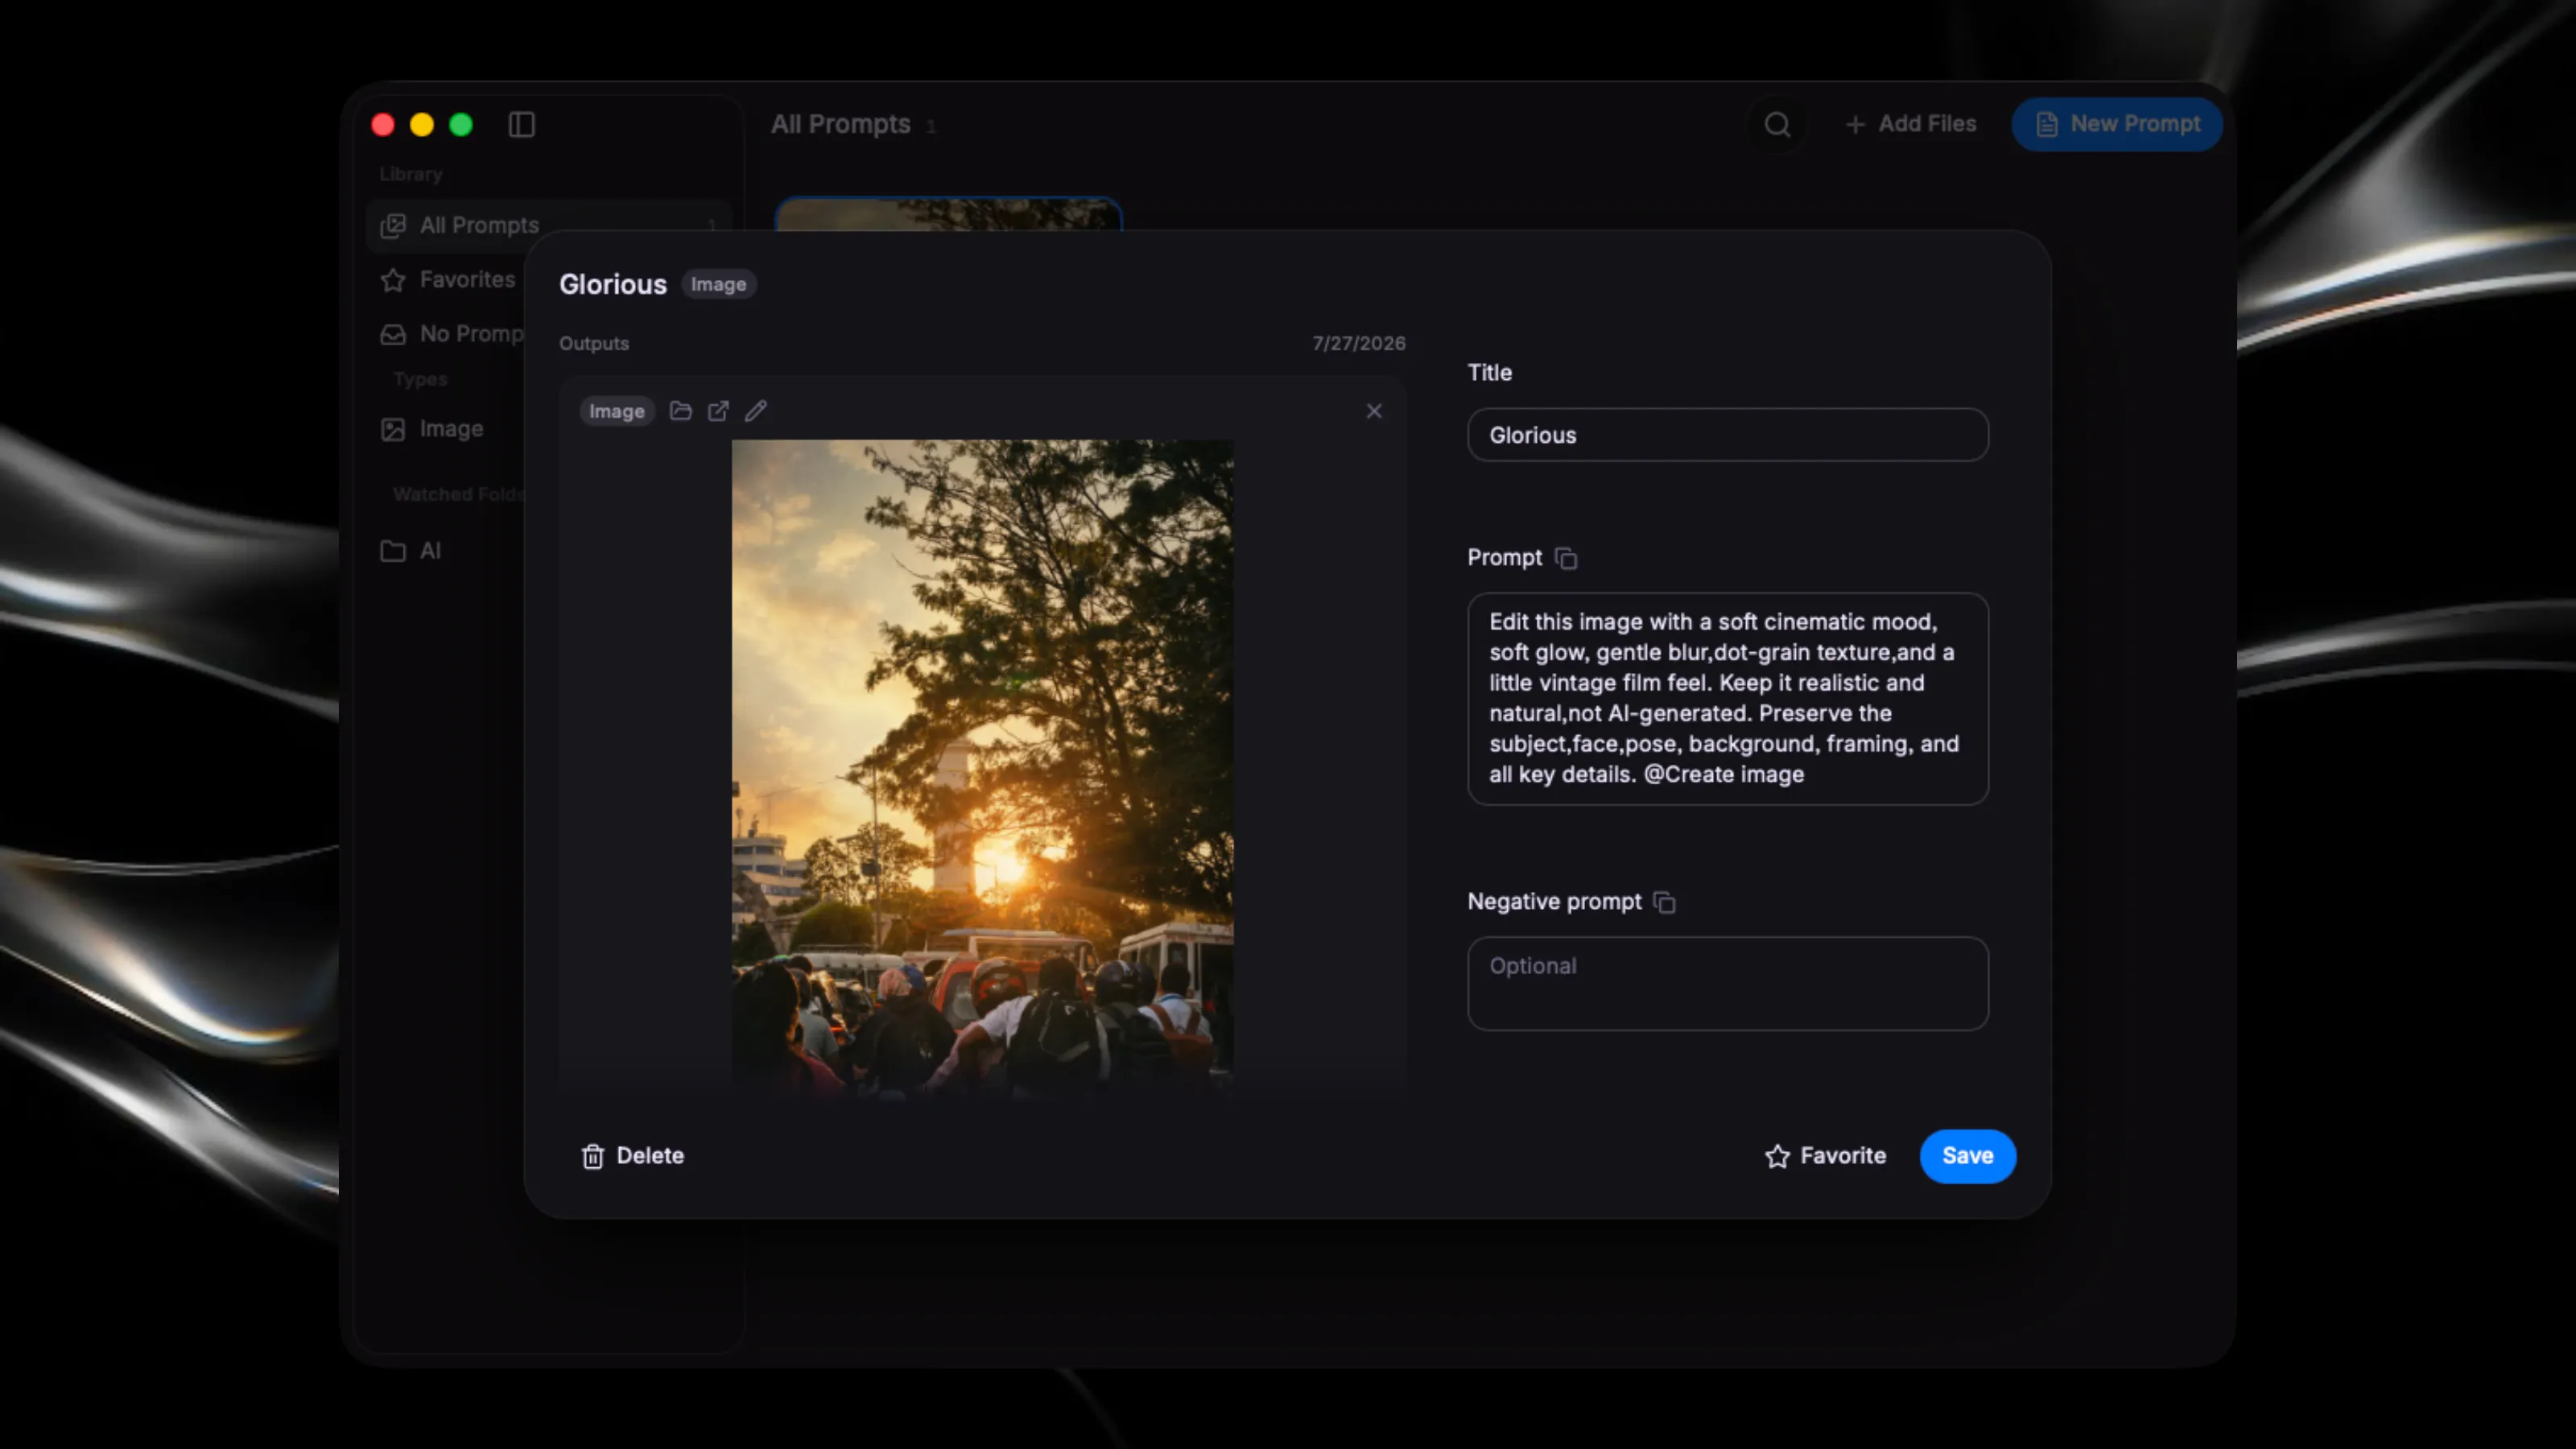Edit output using the pencil icon
The height and width of the screenshot is (1449, 2576).
click(x=756, y=411)
